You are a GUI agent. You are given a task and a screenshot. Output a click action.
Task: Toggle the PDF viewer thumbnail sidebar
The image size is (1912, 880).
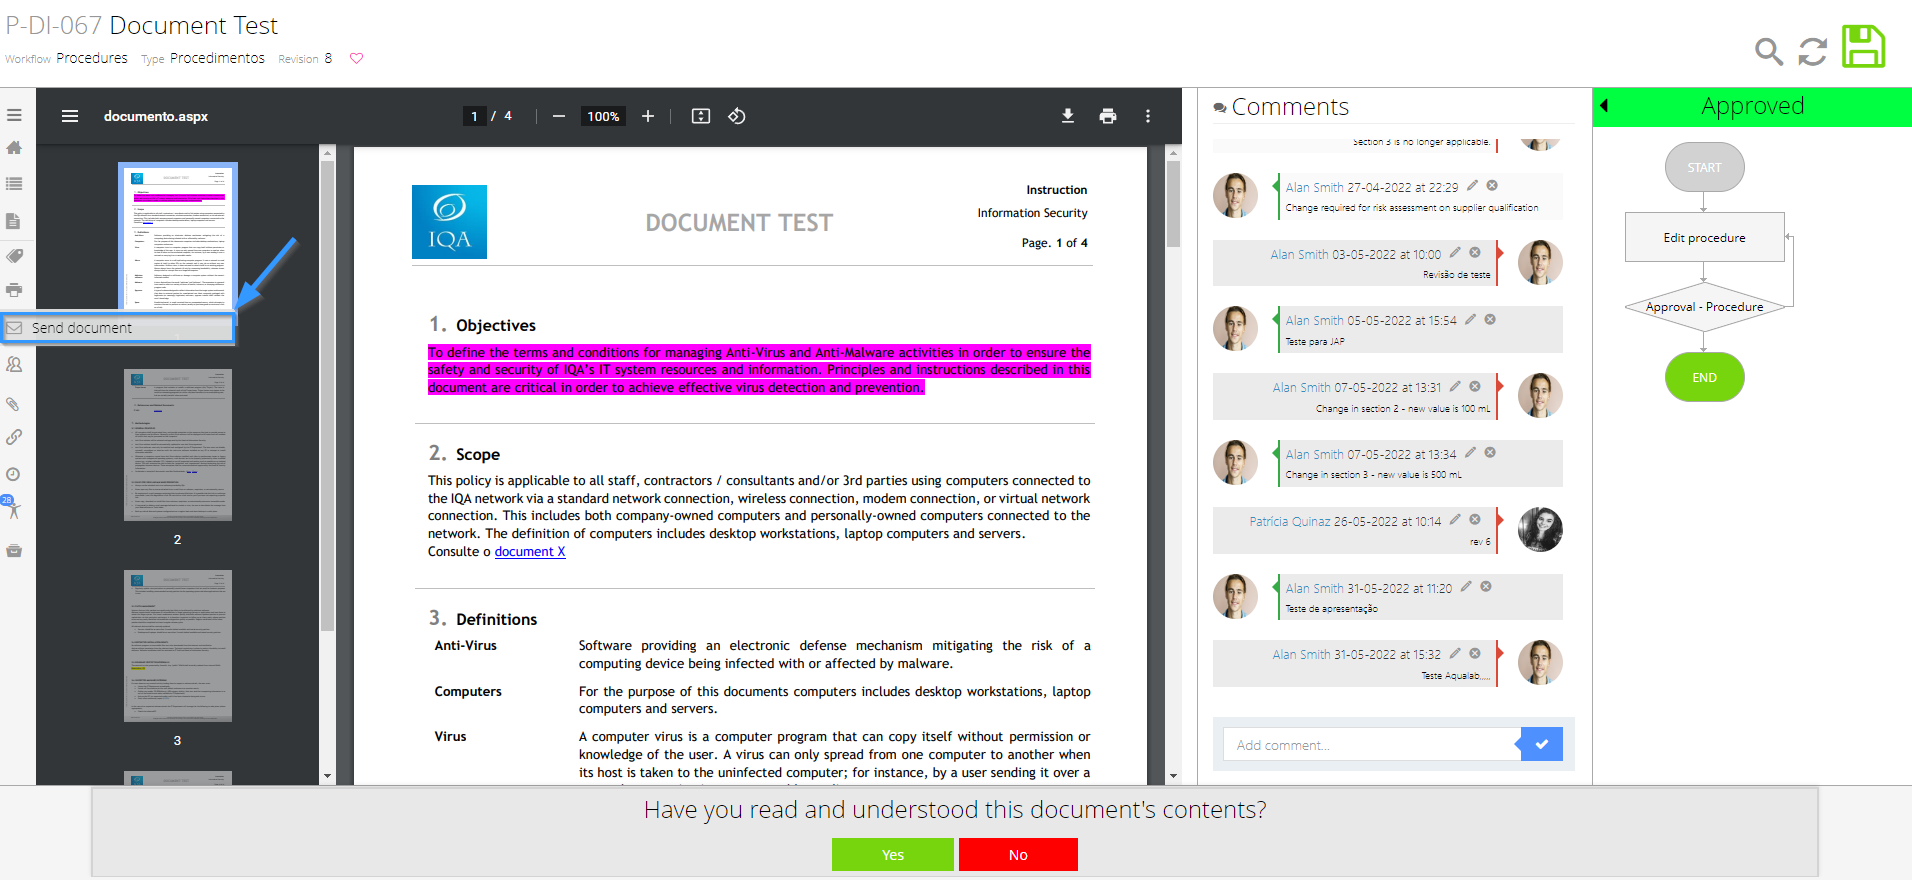coord(70,116)
